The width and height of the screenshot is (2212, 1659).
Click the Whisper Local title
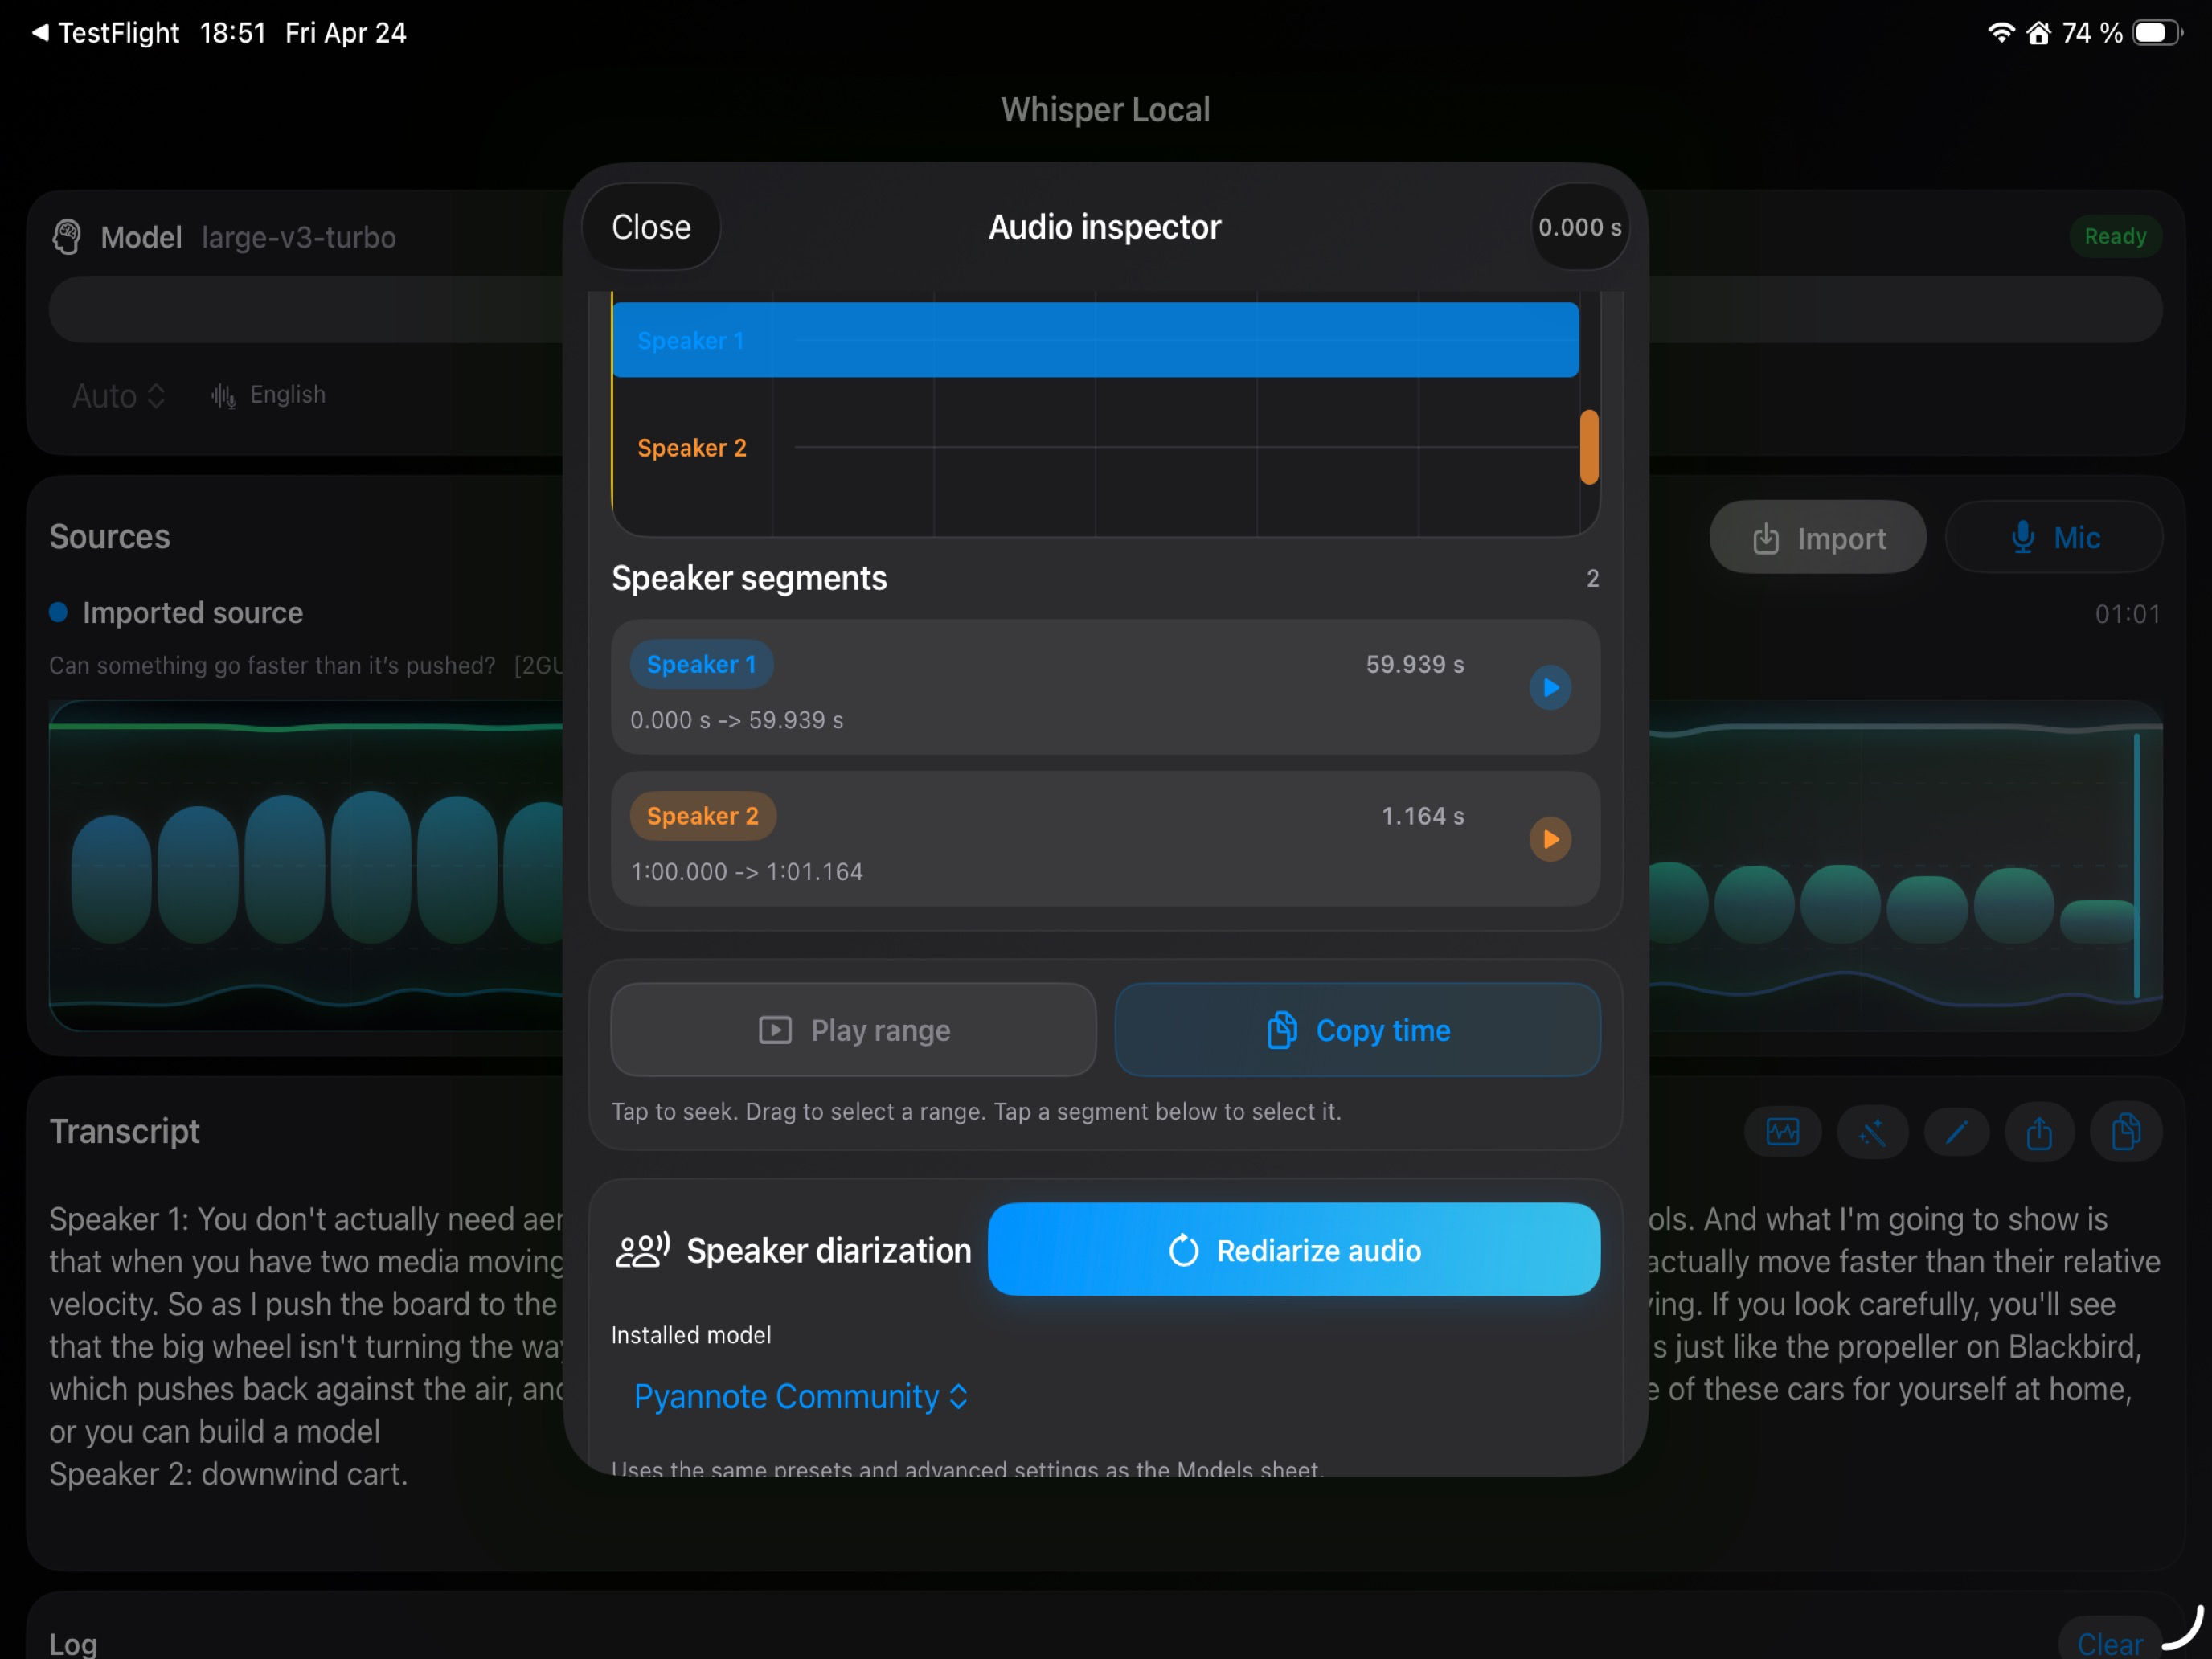(1105, 109)
